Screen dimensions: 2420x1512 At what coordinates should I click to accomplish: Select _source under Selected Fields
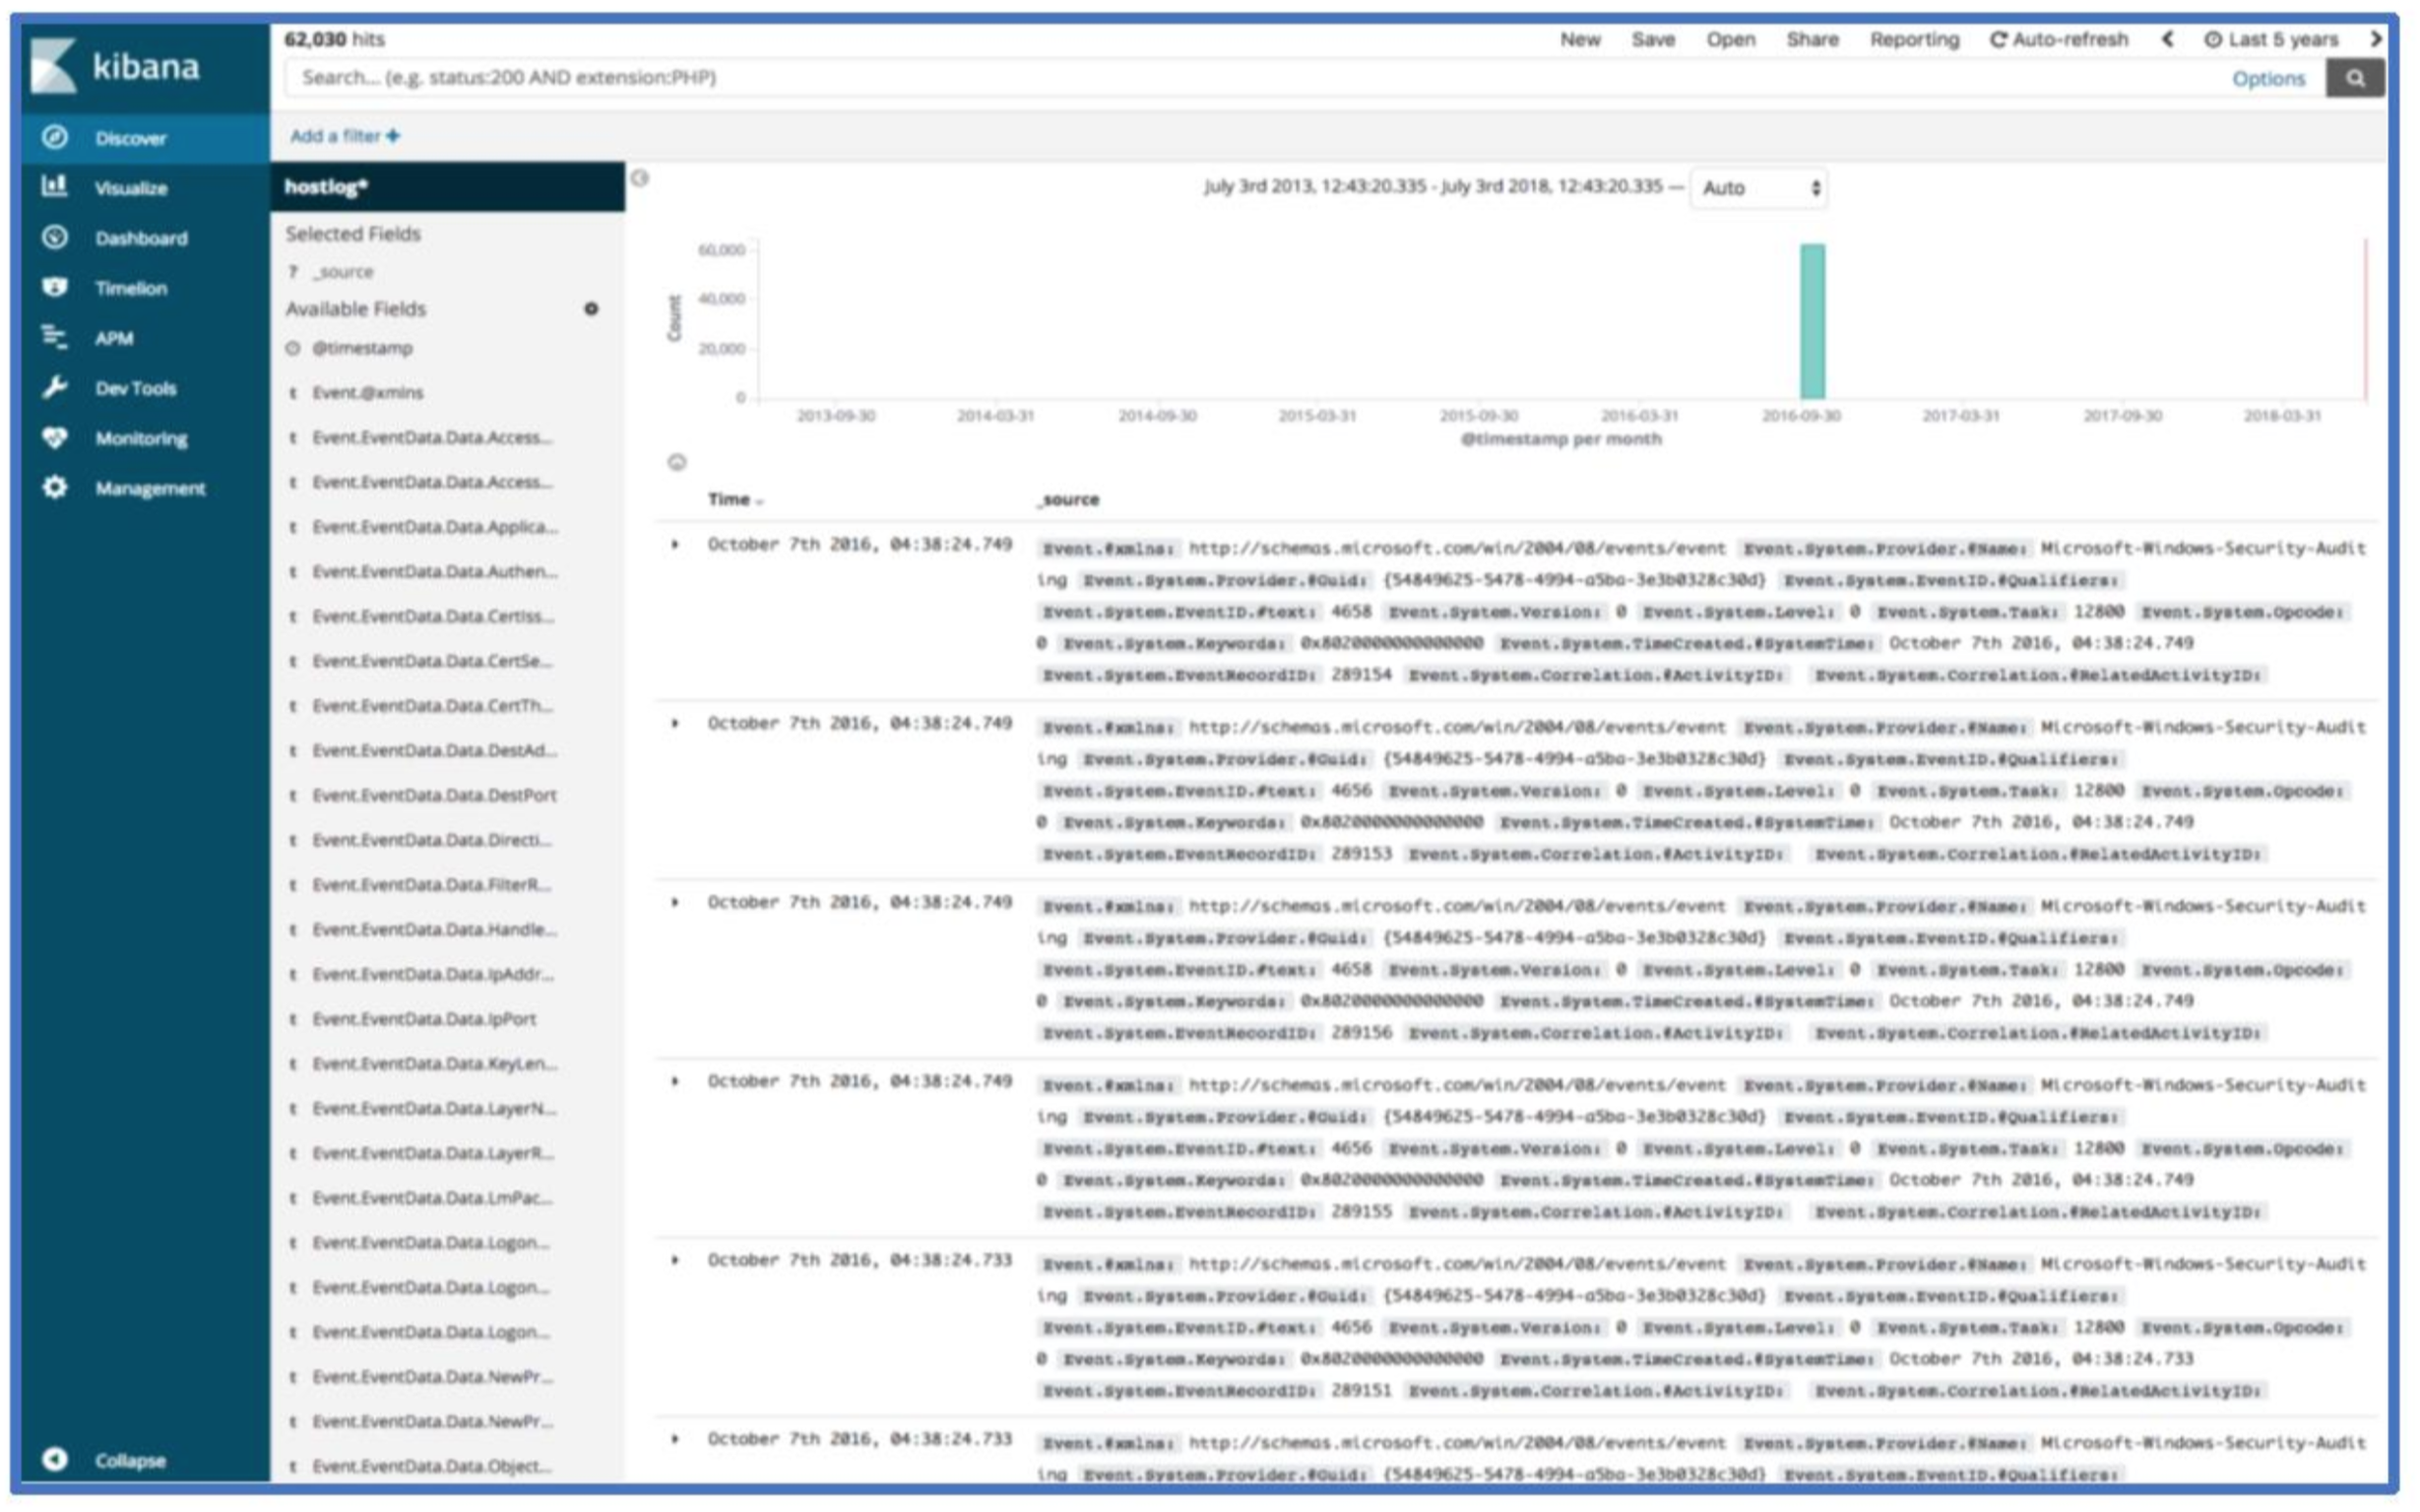(x=342, y=272)
